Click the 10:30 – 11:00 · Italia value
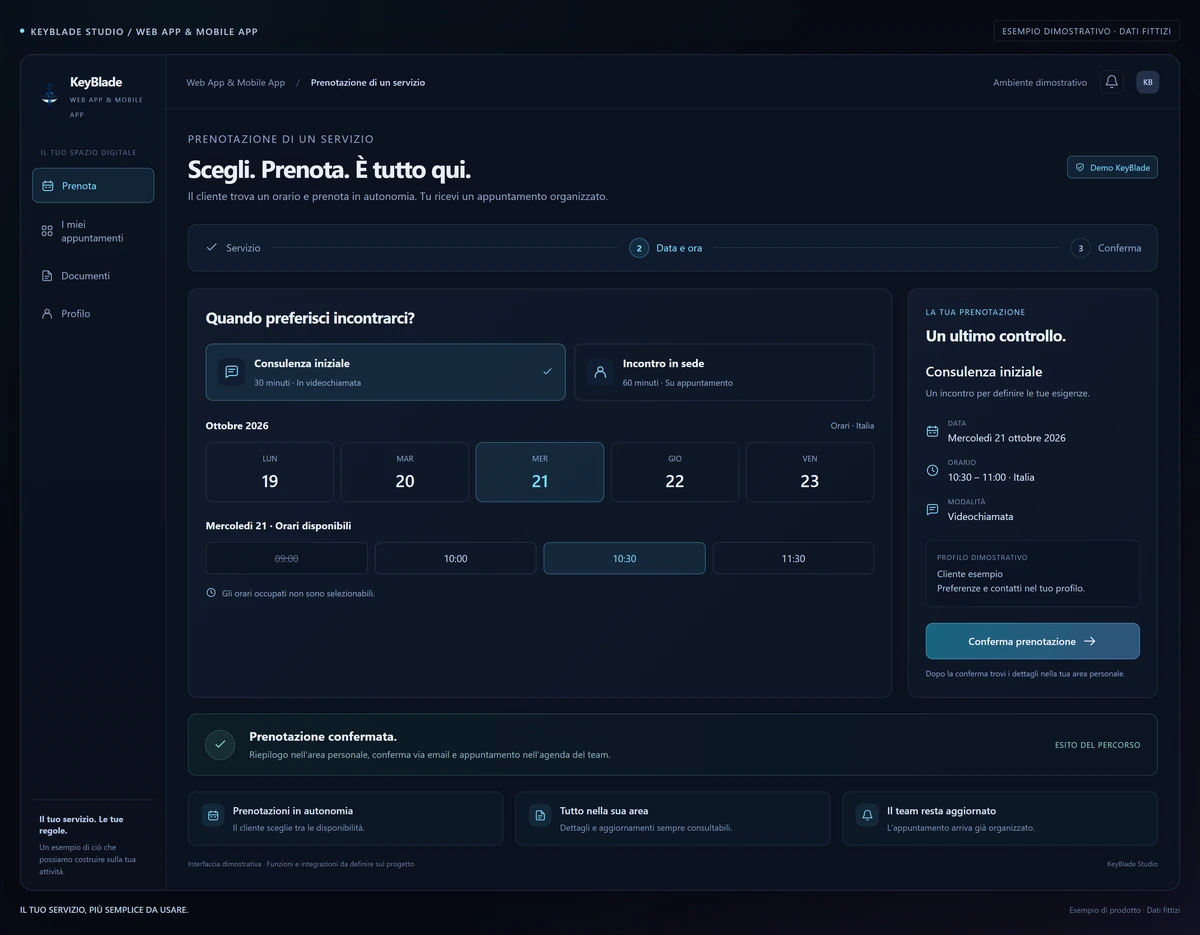The image size is (1200, 935). (991, 477)
